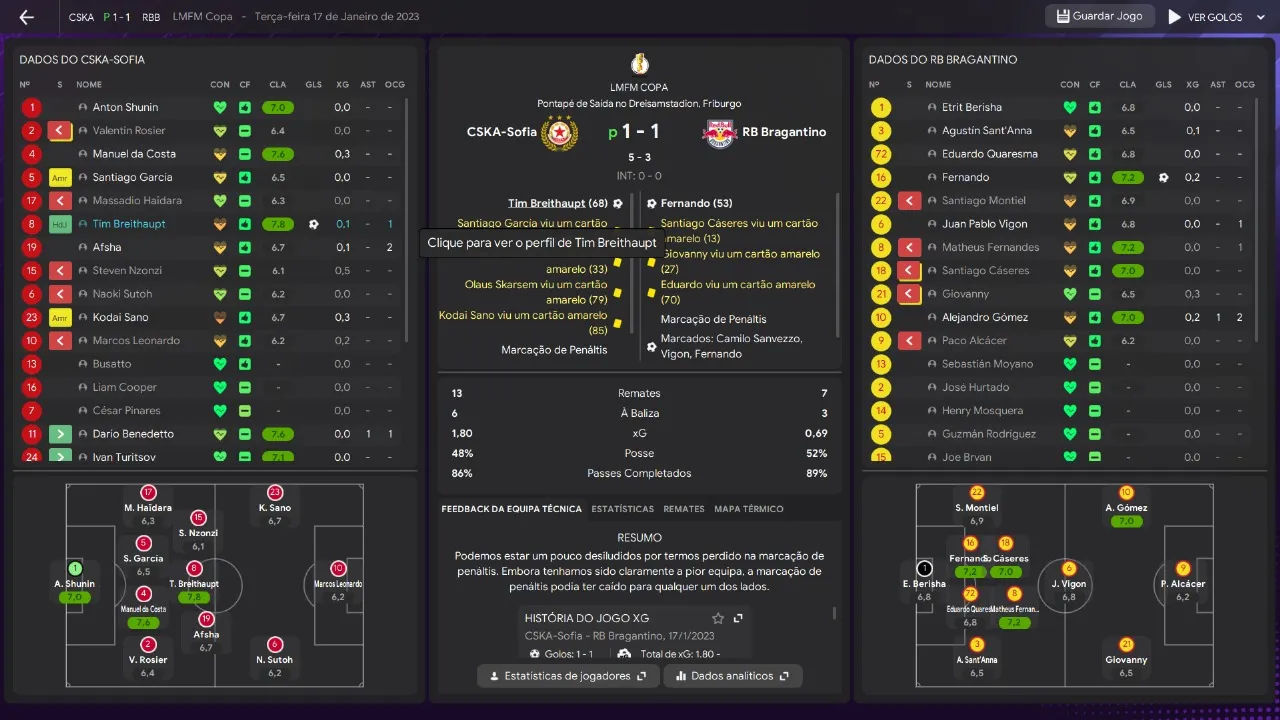
Task: Click the HdJ badge beside Tim Breithaupt
Action: point(60,224)
